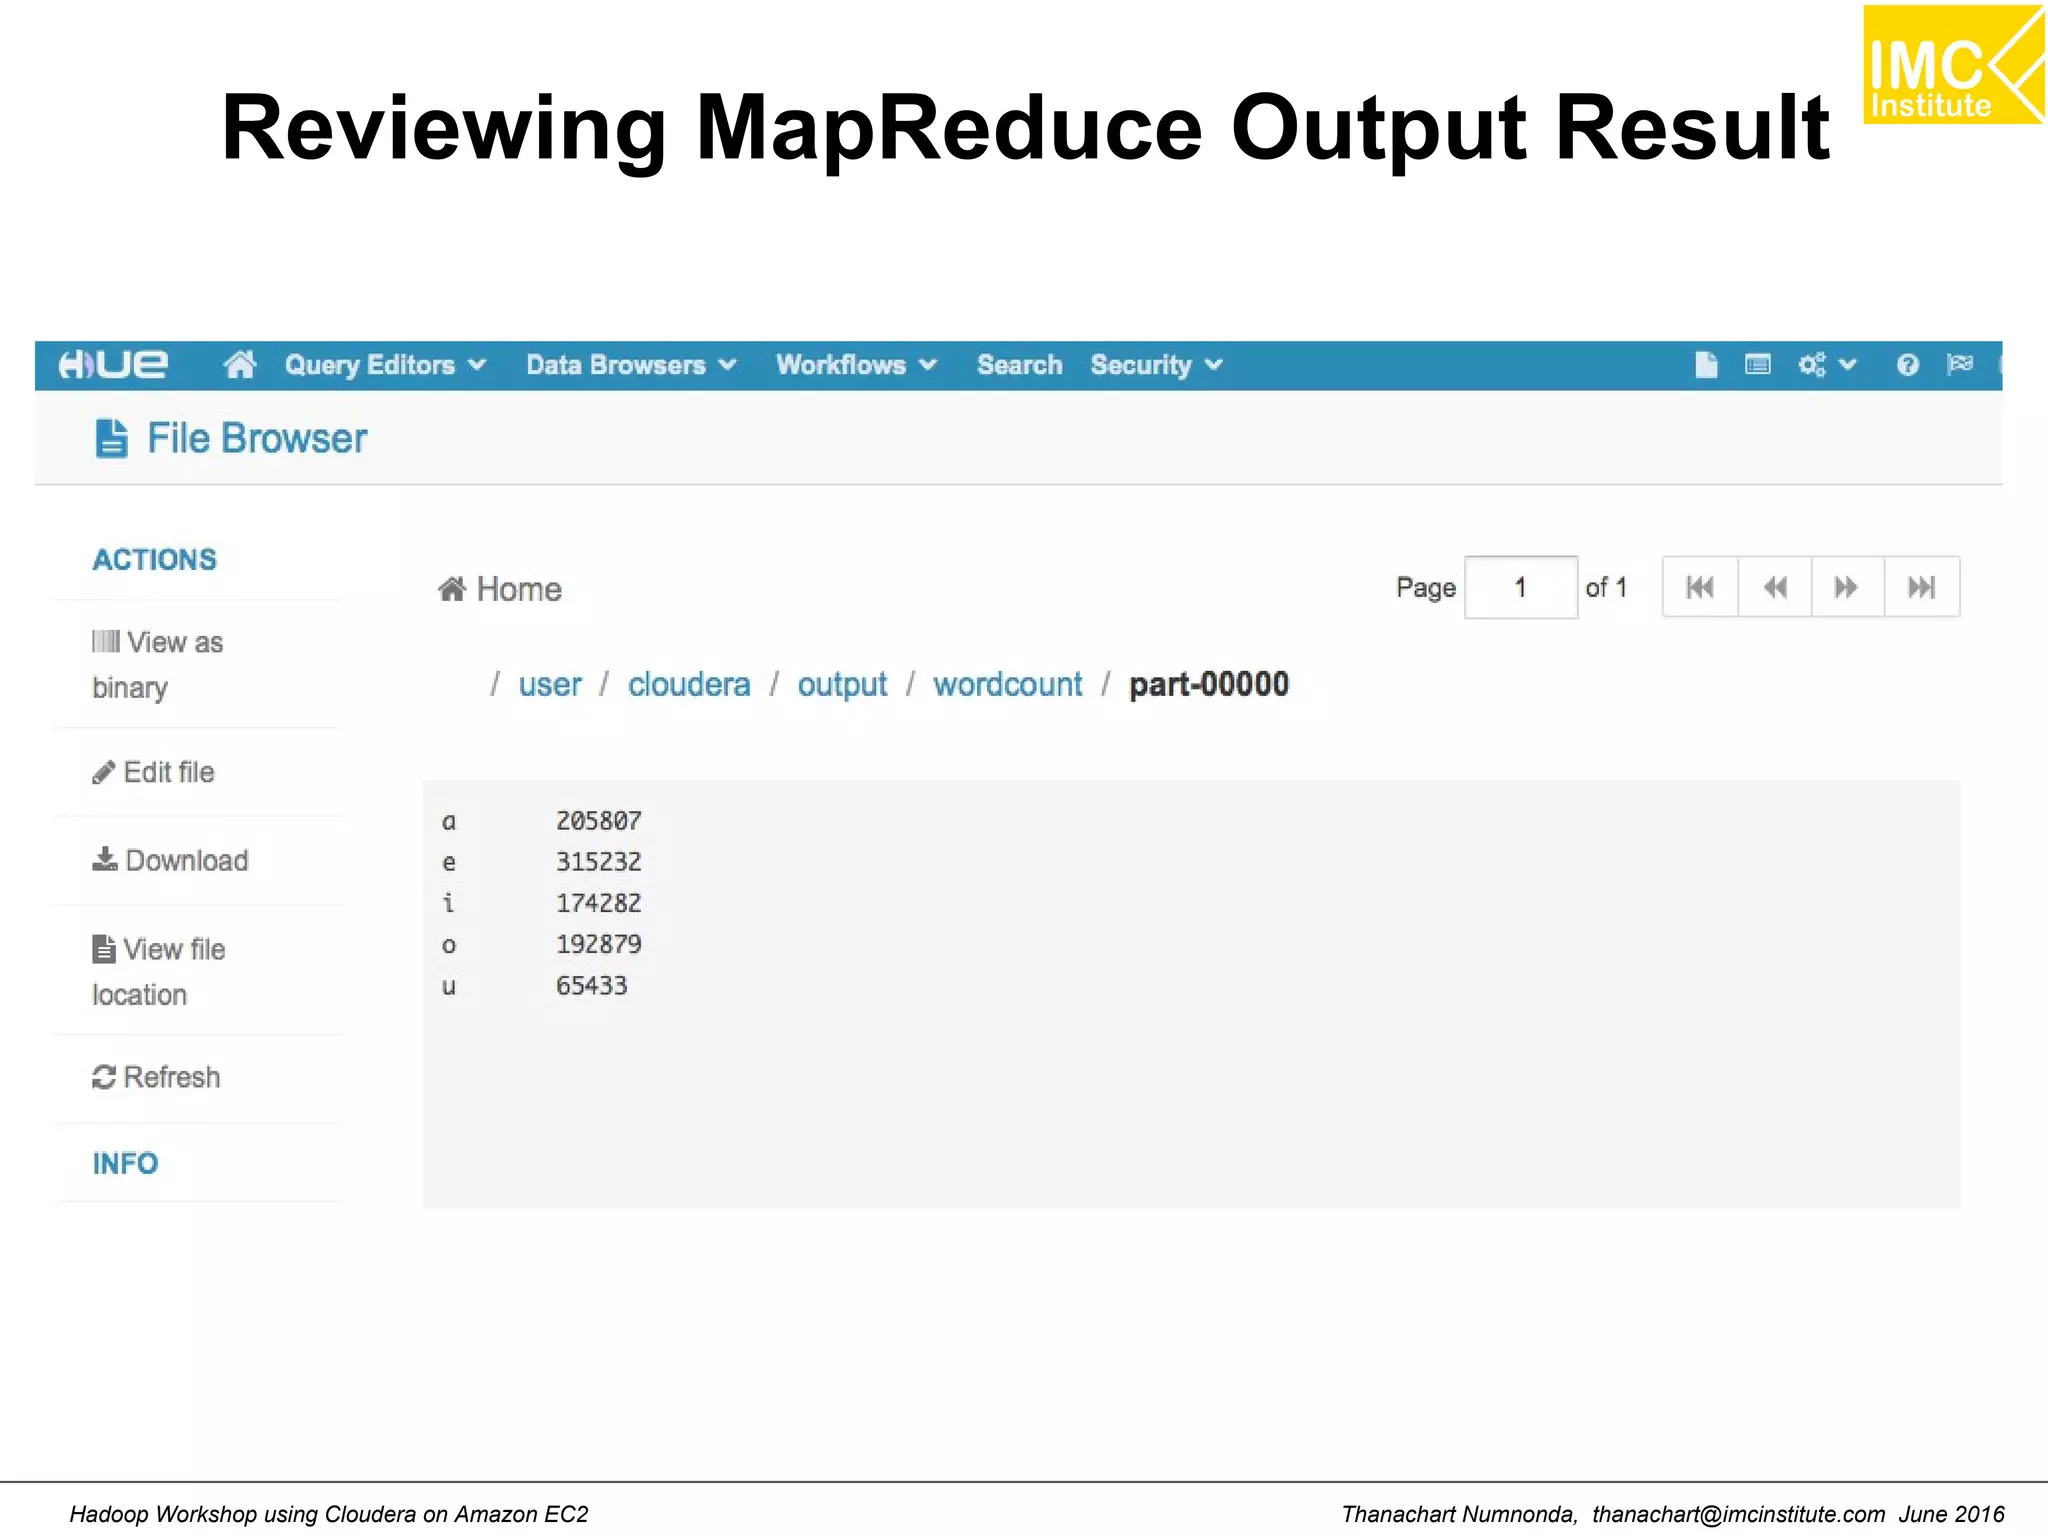Click the value 315232 for letter e

coord(598,862)
